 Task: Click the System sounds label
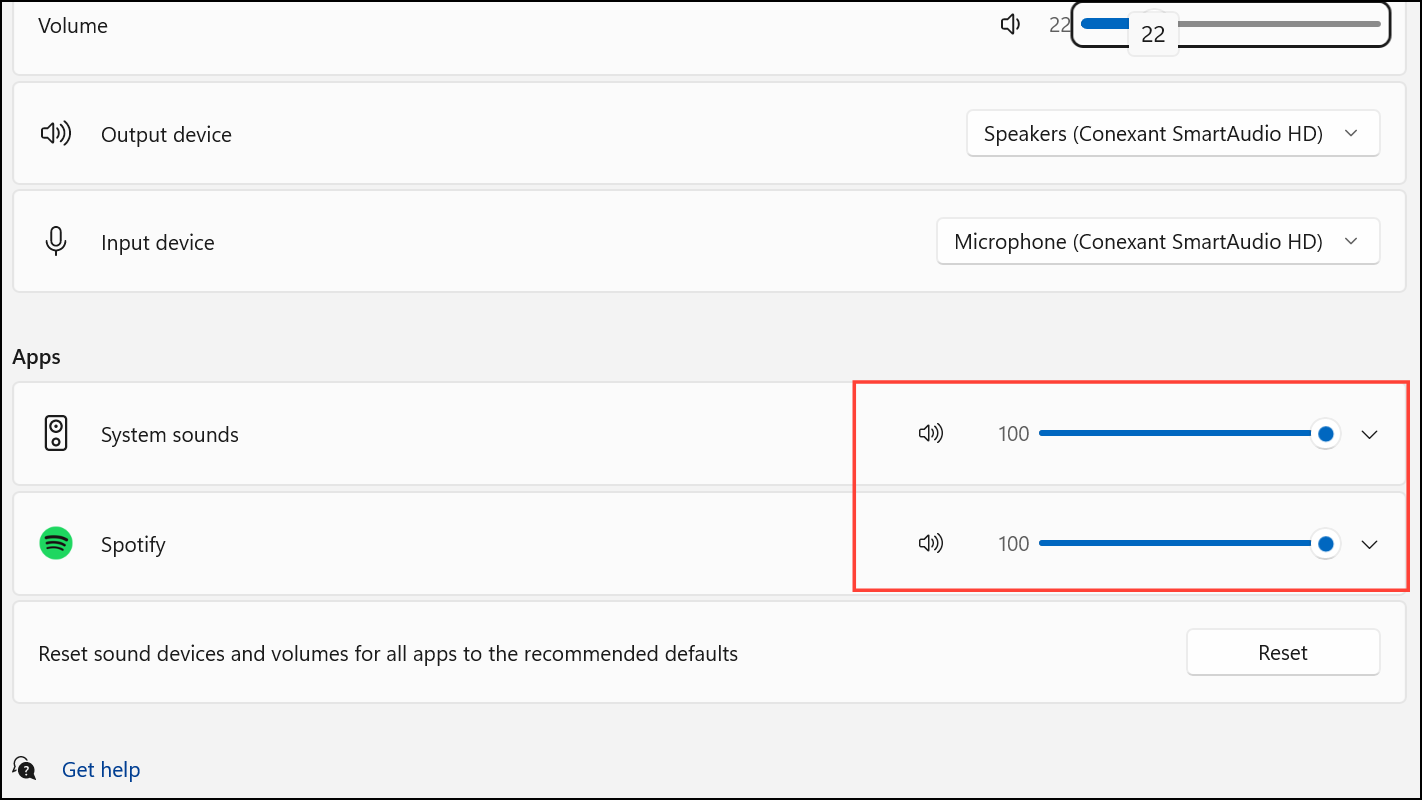pyautogui.click(x=170, y=434)
